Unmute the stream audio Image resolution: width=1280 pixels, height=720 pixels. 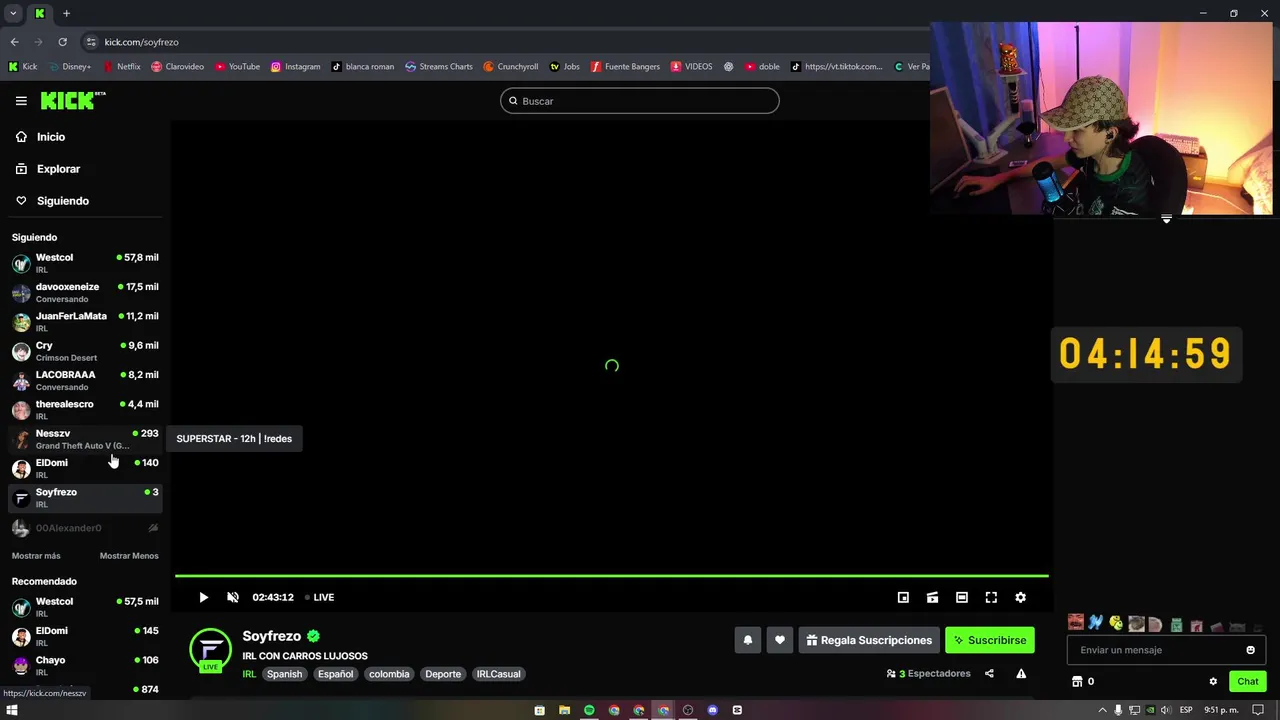point(233,597)
